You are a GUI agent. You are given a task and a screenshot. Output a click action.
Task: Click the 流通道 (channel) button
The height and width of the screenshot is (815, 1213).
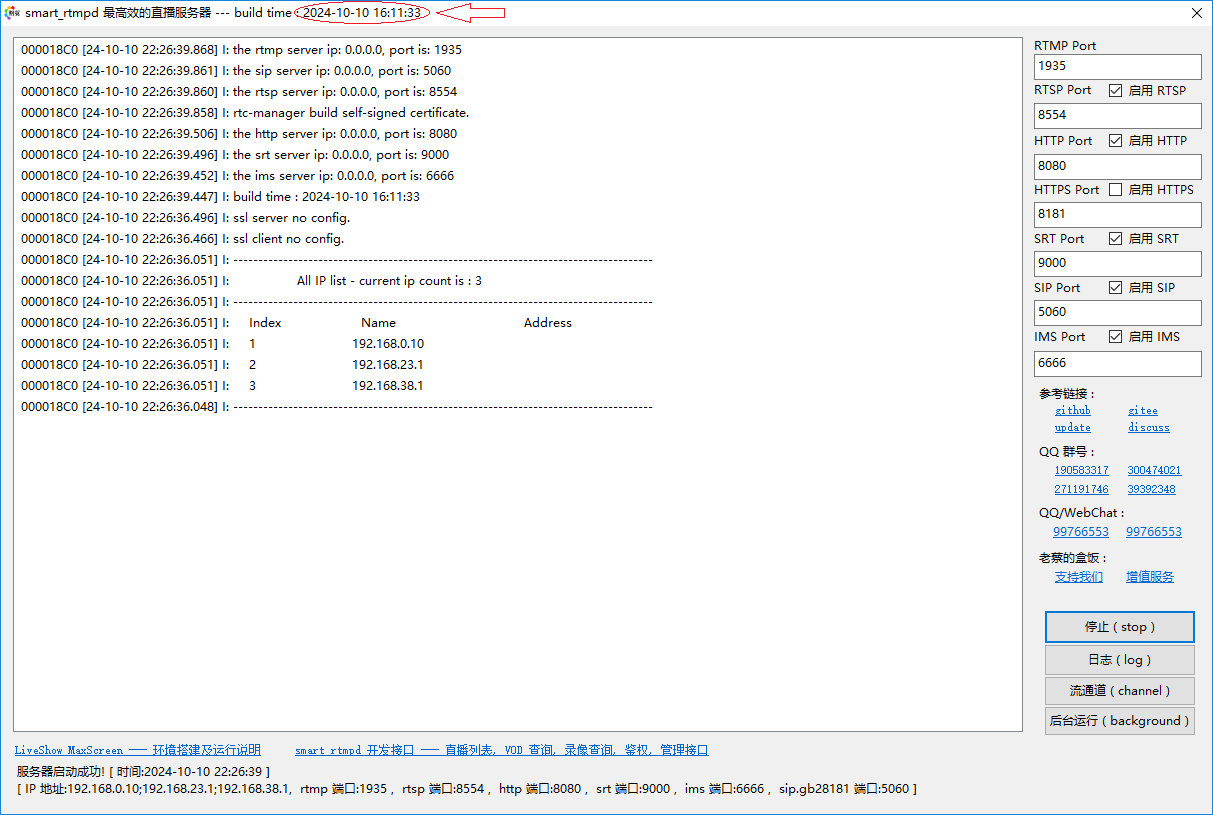[x=1119, y=690]
